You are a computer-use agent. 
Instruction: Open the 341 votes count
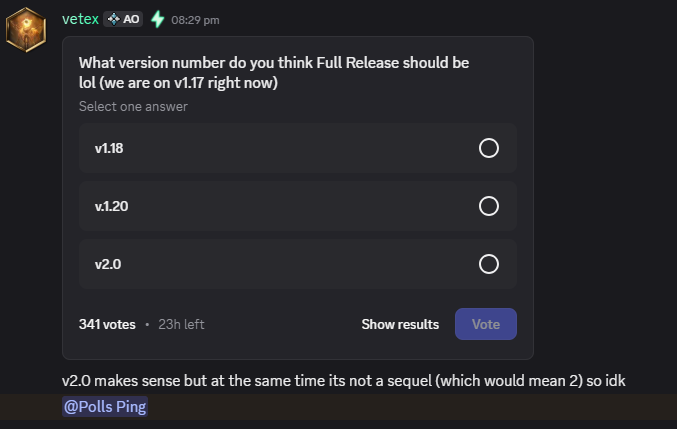(x=106, y=324)
